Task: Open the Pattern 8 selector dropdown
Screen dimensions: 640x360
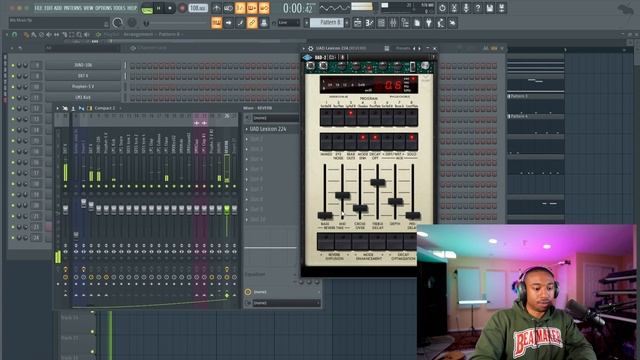Action: [328, 22]
